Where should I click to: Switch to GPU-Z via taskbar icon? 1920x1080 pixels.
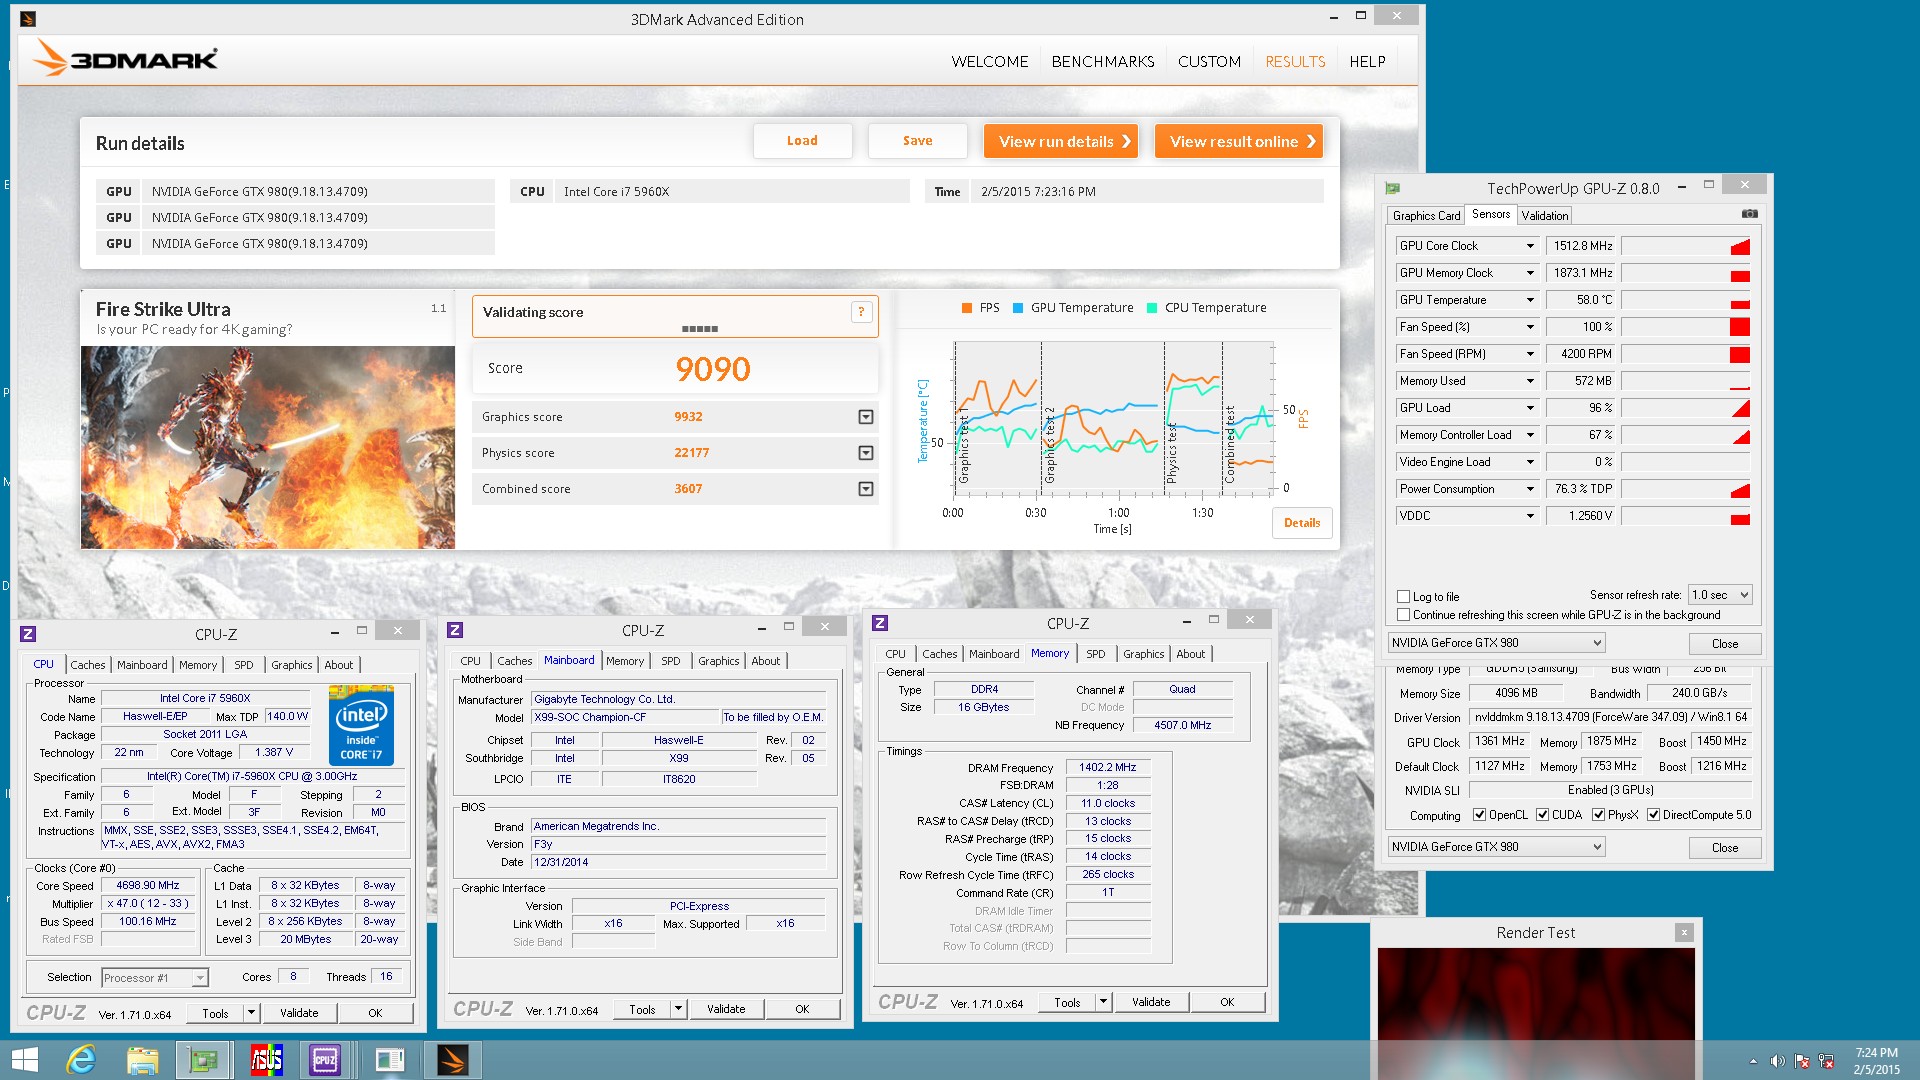click(x=203, y=1060)
